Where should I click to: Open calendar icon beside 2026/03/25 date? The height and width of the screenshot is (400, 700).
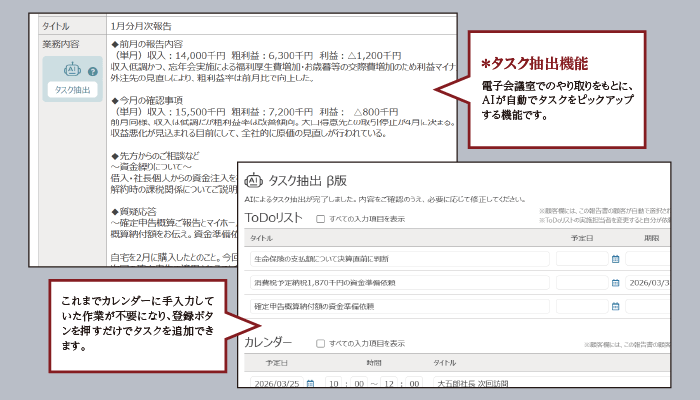pyautogui.click(x=310, y=383)
